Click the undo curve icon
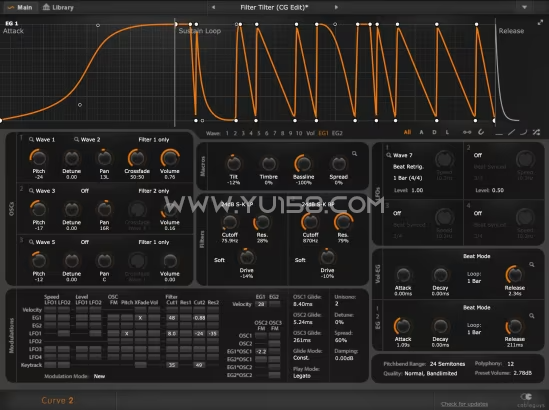This screenshot has width=549, height=410. (x=481, y=132)
